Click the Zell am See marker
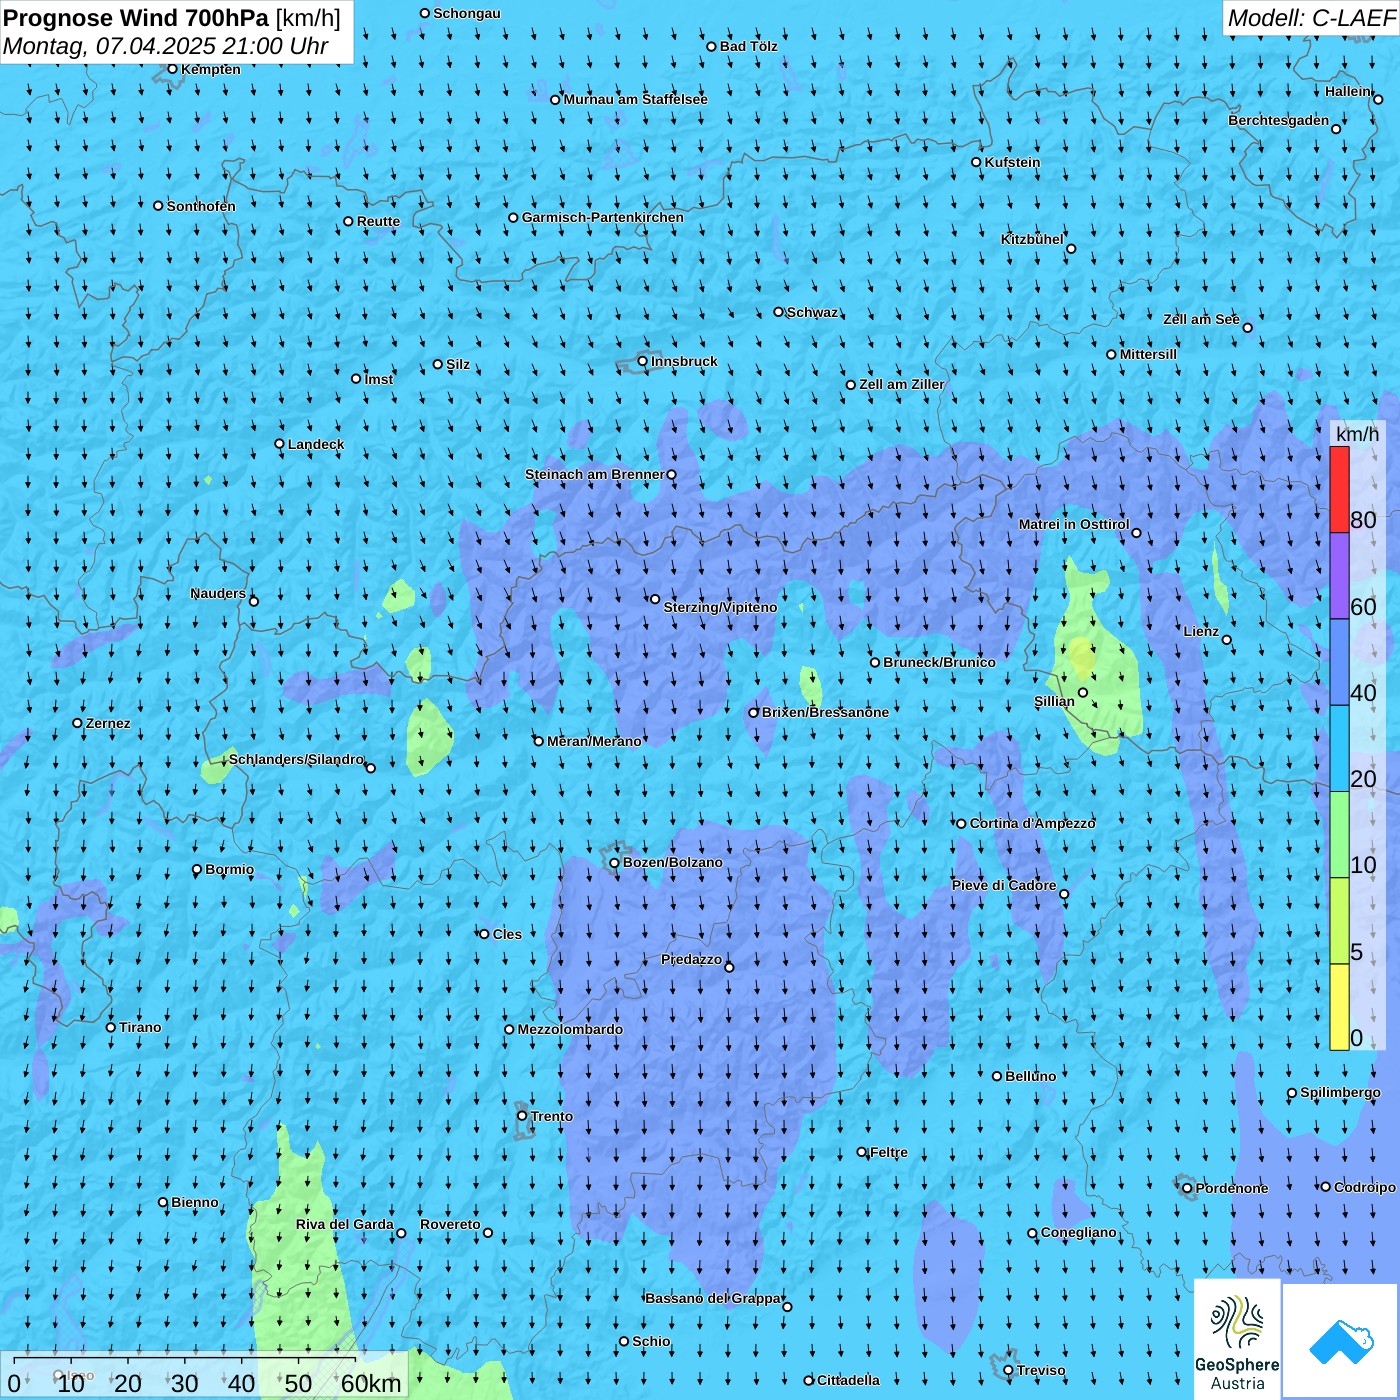The image size is (1400, 1400). tap(1247, 327)
